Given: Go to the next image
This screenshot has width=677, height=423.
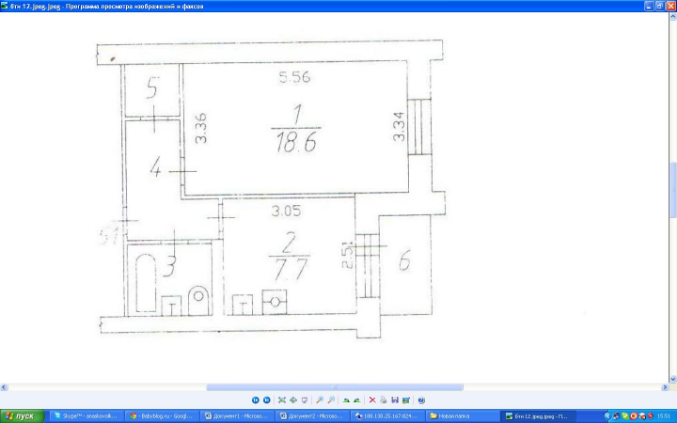Looking at the screenshot, I should (266, 398).
